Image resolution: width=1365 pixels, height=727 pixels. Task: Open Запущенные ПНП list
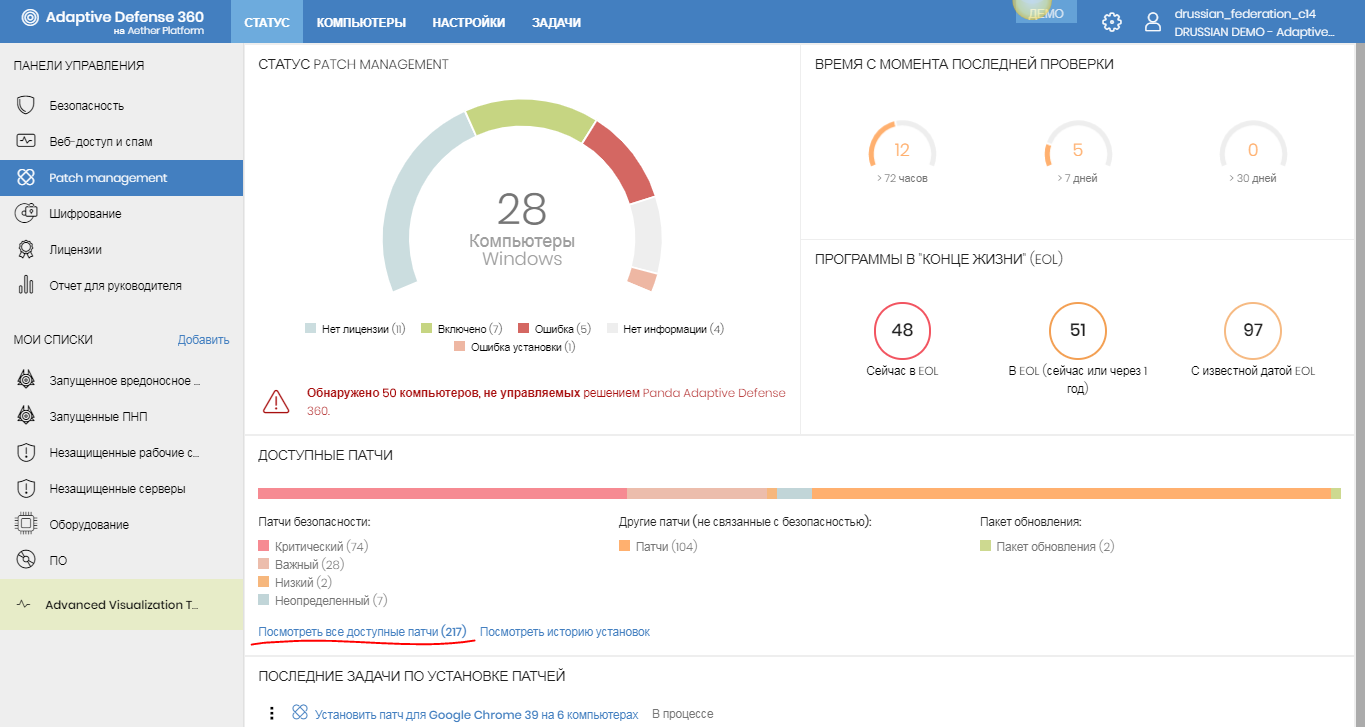pos(121,416)
